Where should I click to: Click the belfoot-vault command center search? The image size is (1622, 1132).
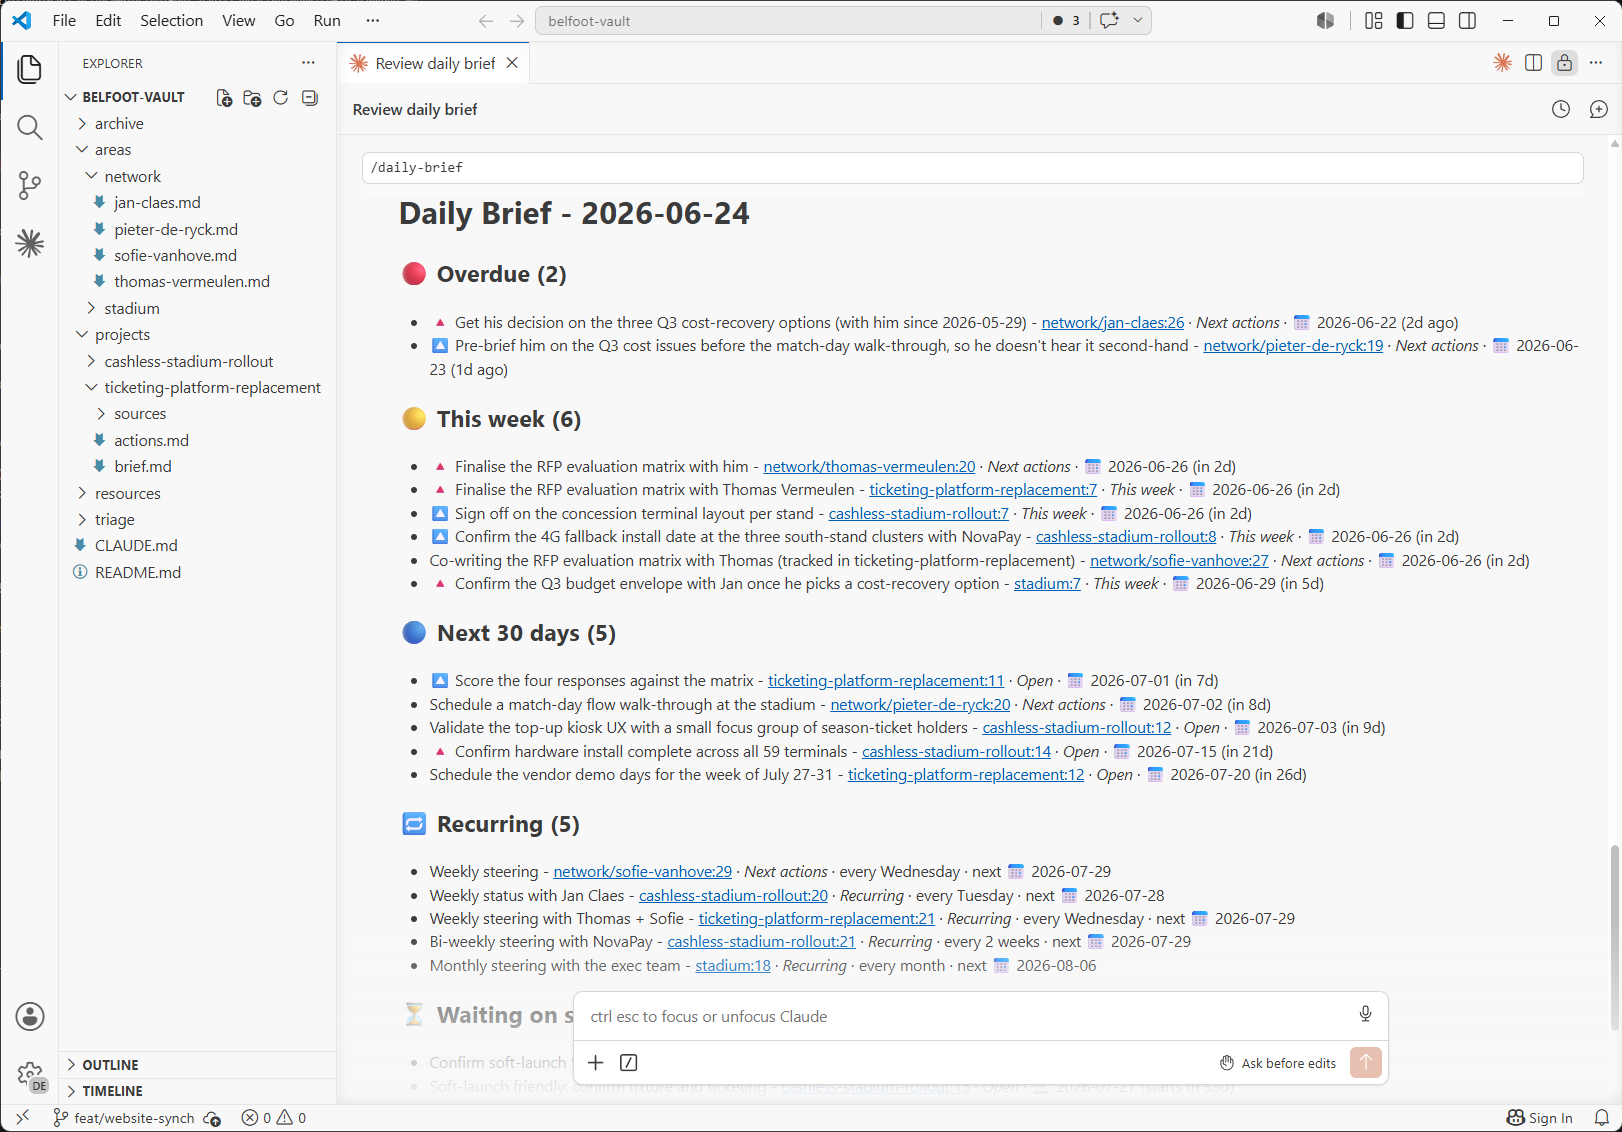point(788,21)
